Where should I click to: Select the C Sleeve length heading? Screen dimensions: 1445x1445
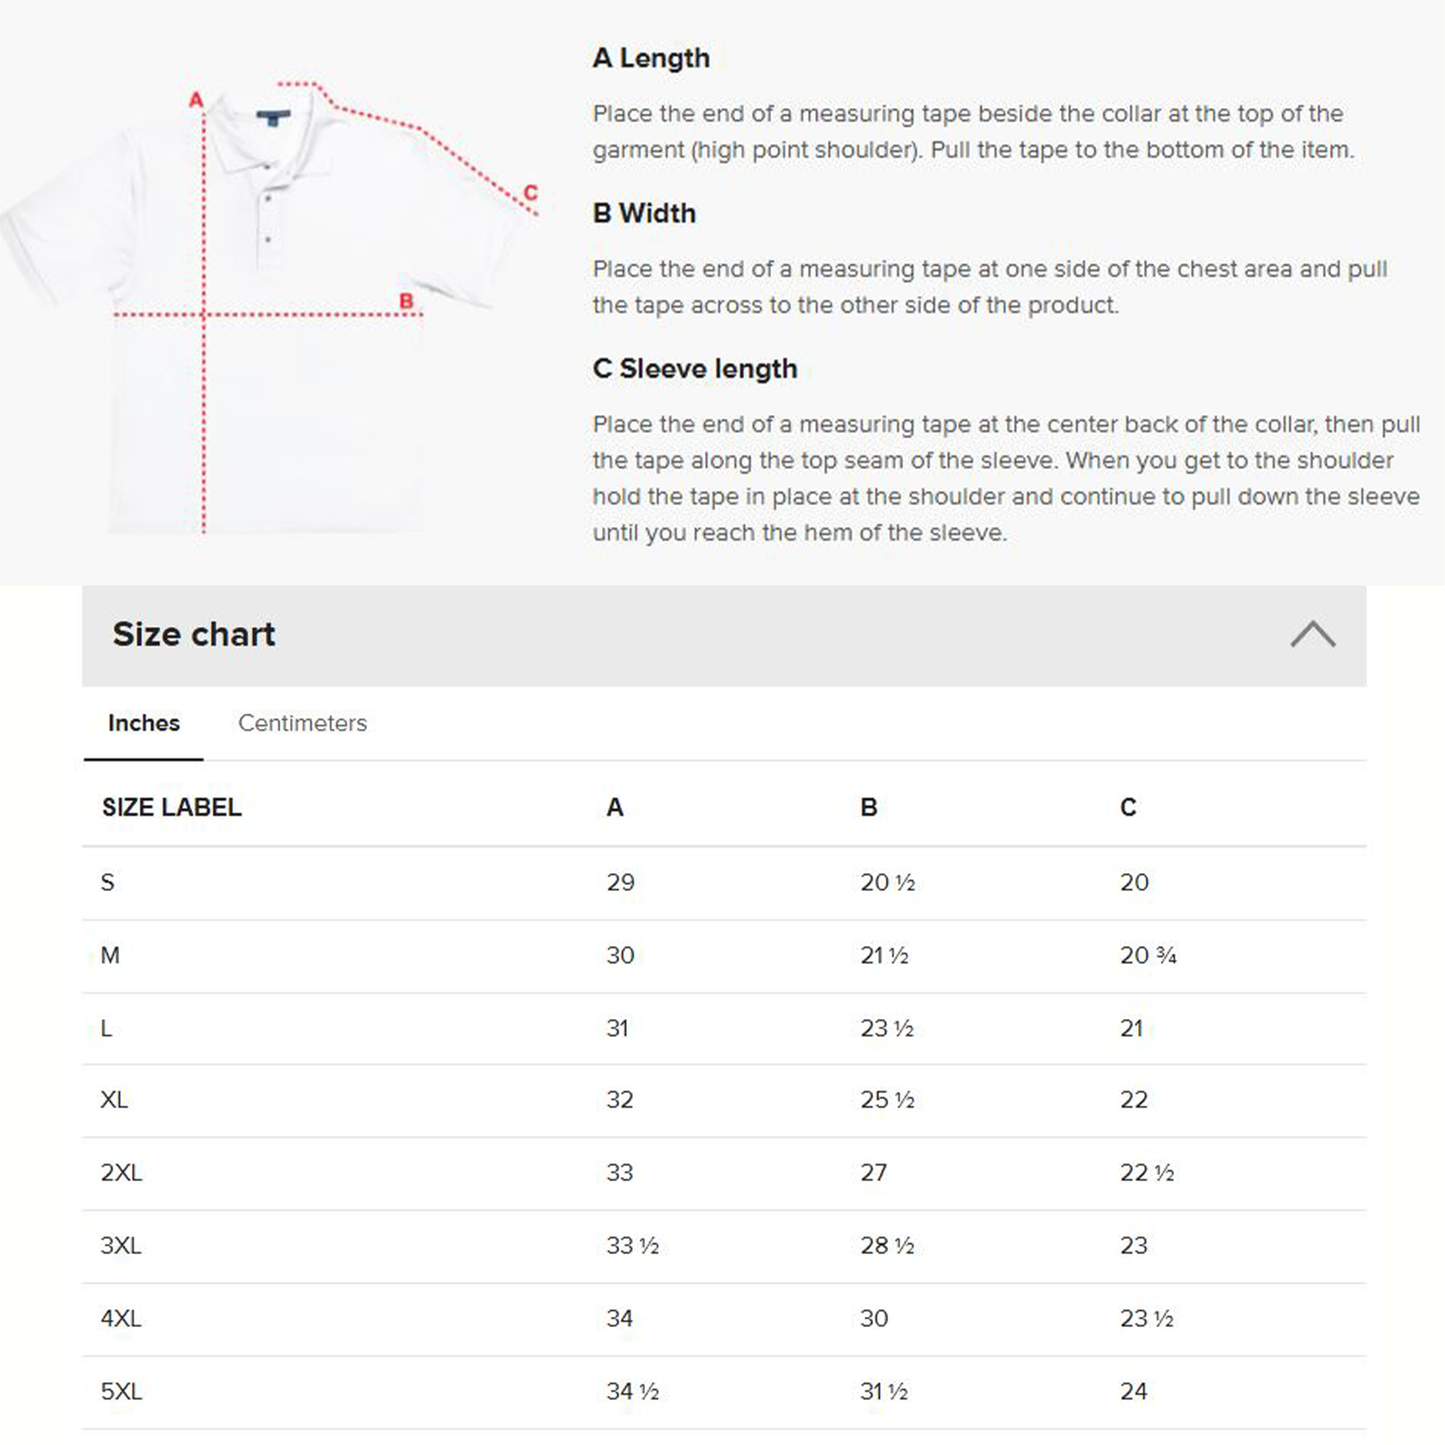[x=695, y=369]
